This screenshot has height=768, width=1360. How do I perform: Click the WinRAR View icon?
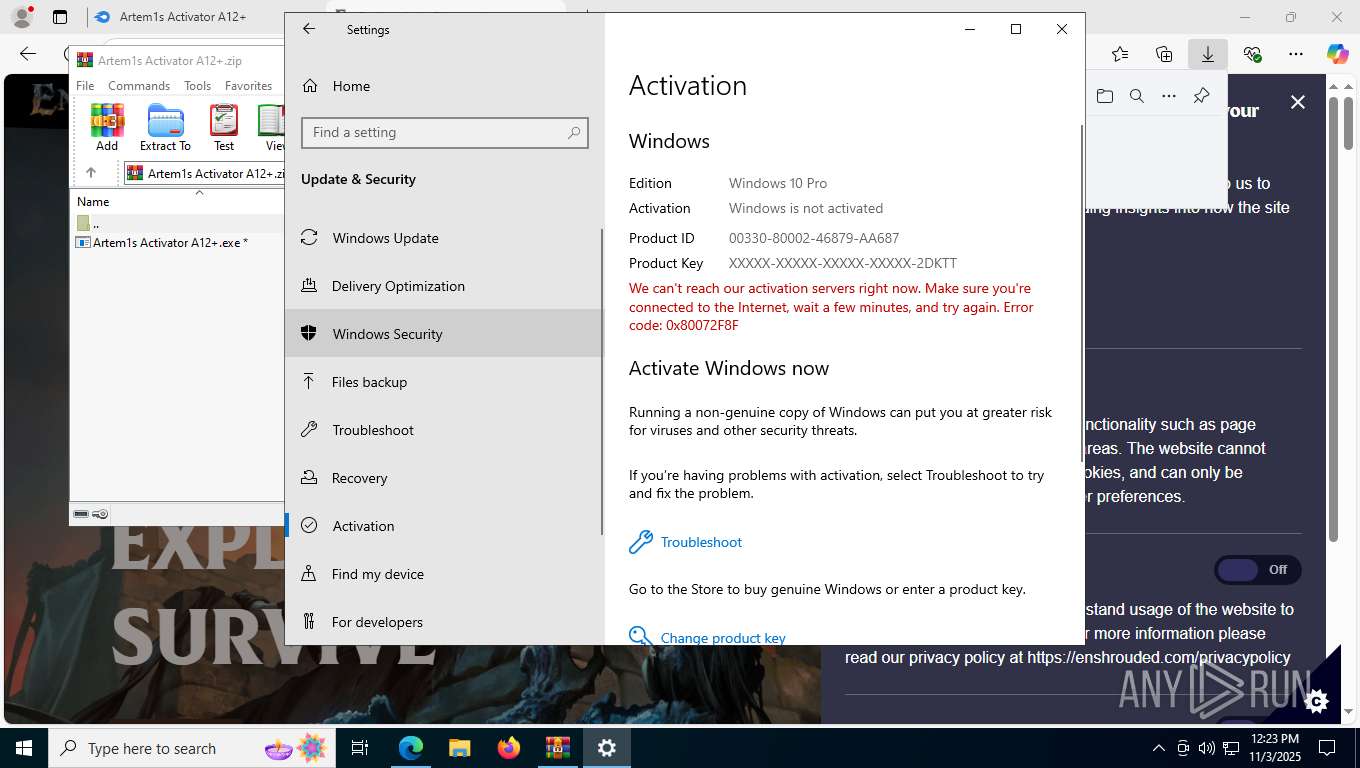coord(272,128)
